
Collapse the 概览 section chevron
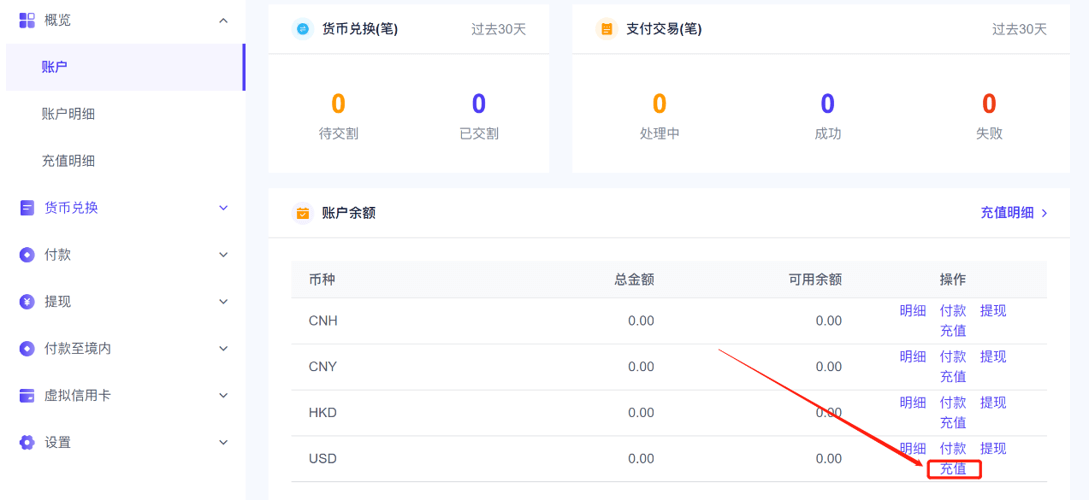(x=223, y=21)
